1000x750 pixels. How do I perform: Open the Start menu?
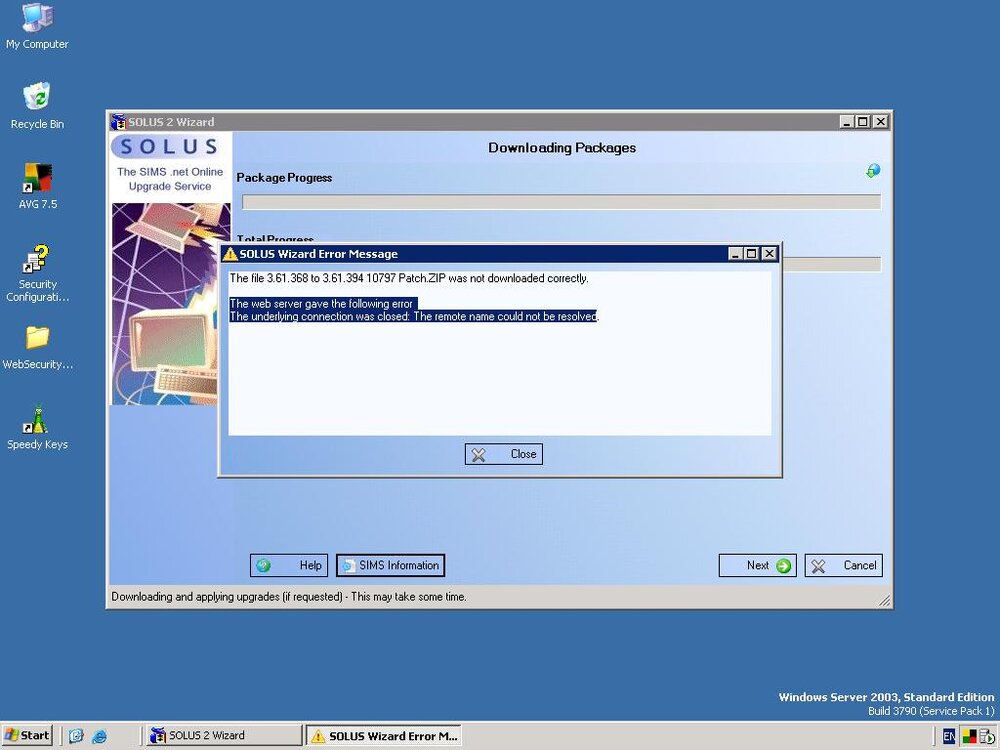(27, 735)
